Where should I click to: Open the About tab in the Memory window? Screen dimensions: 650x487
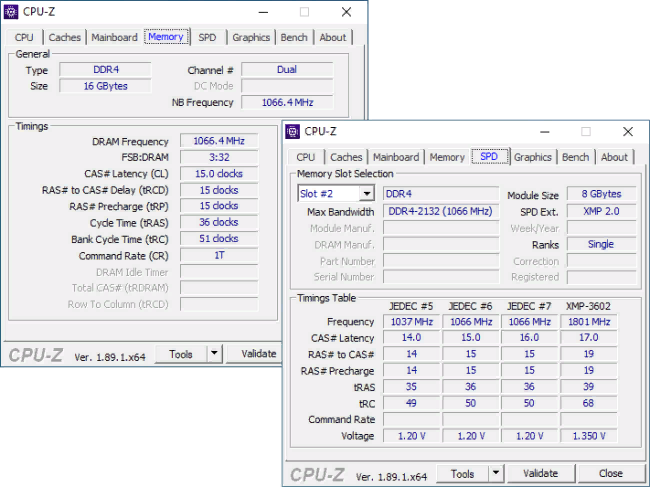click(333, 38)
